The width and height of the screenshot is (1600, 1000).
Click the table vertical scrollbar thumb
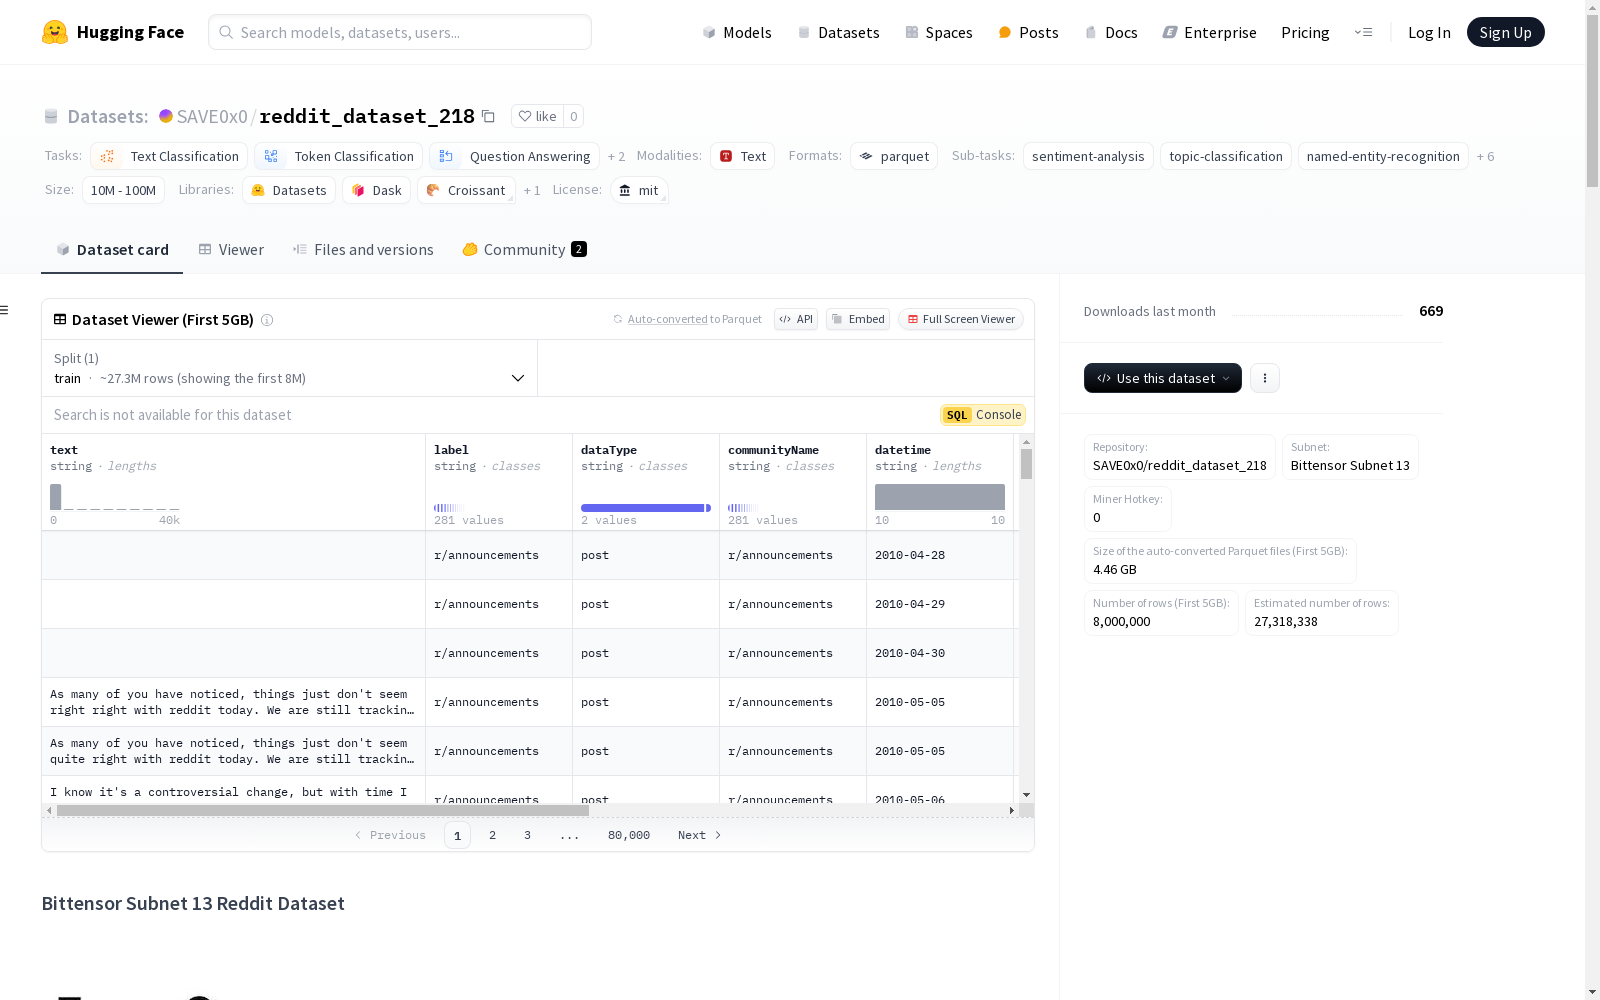[x=1026, y=464]
